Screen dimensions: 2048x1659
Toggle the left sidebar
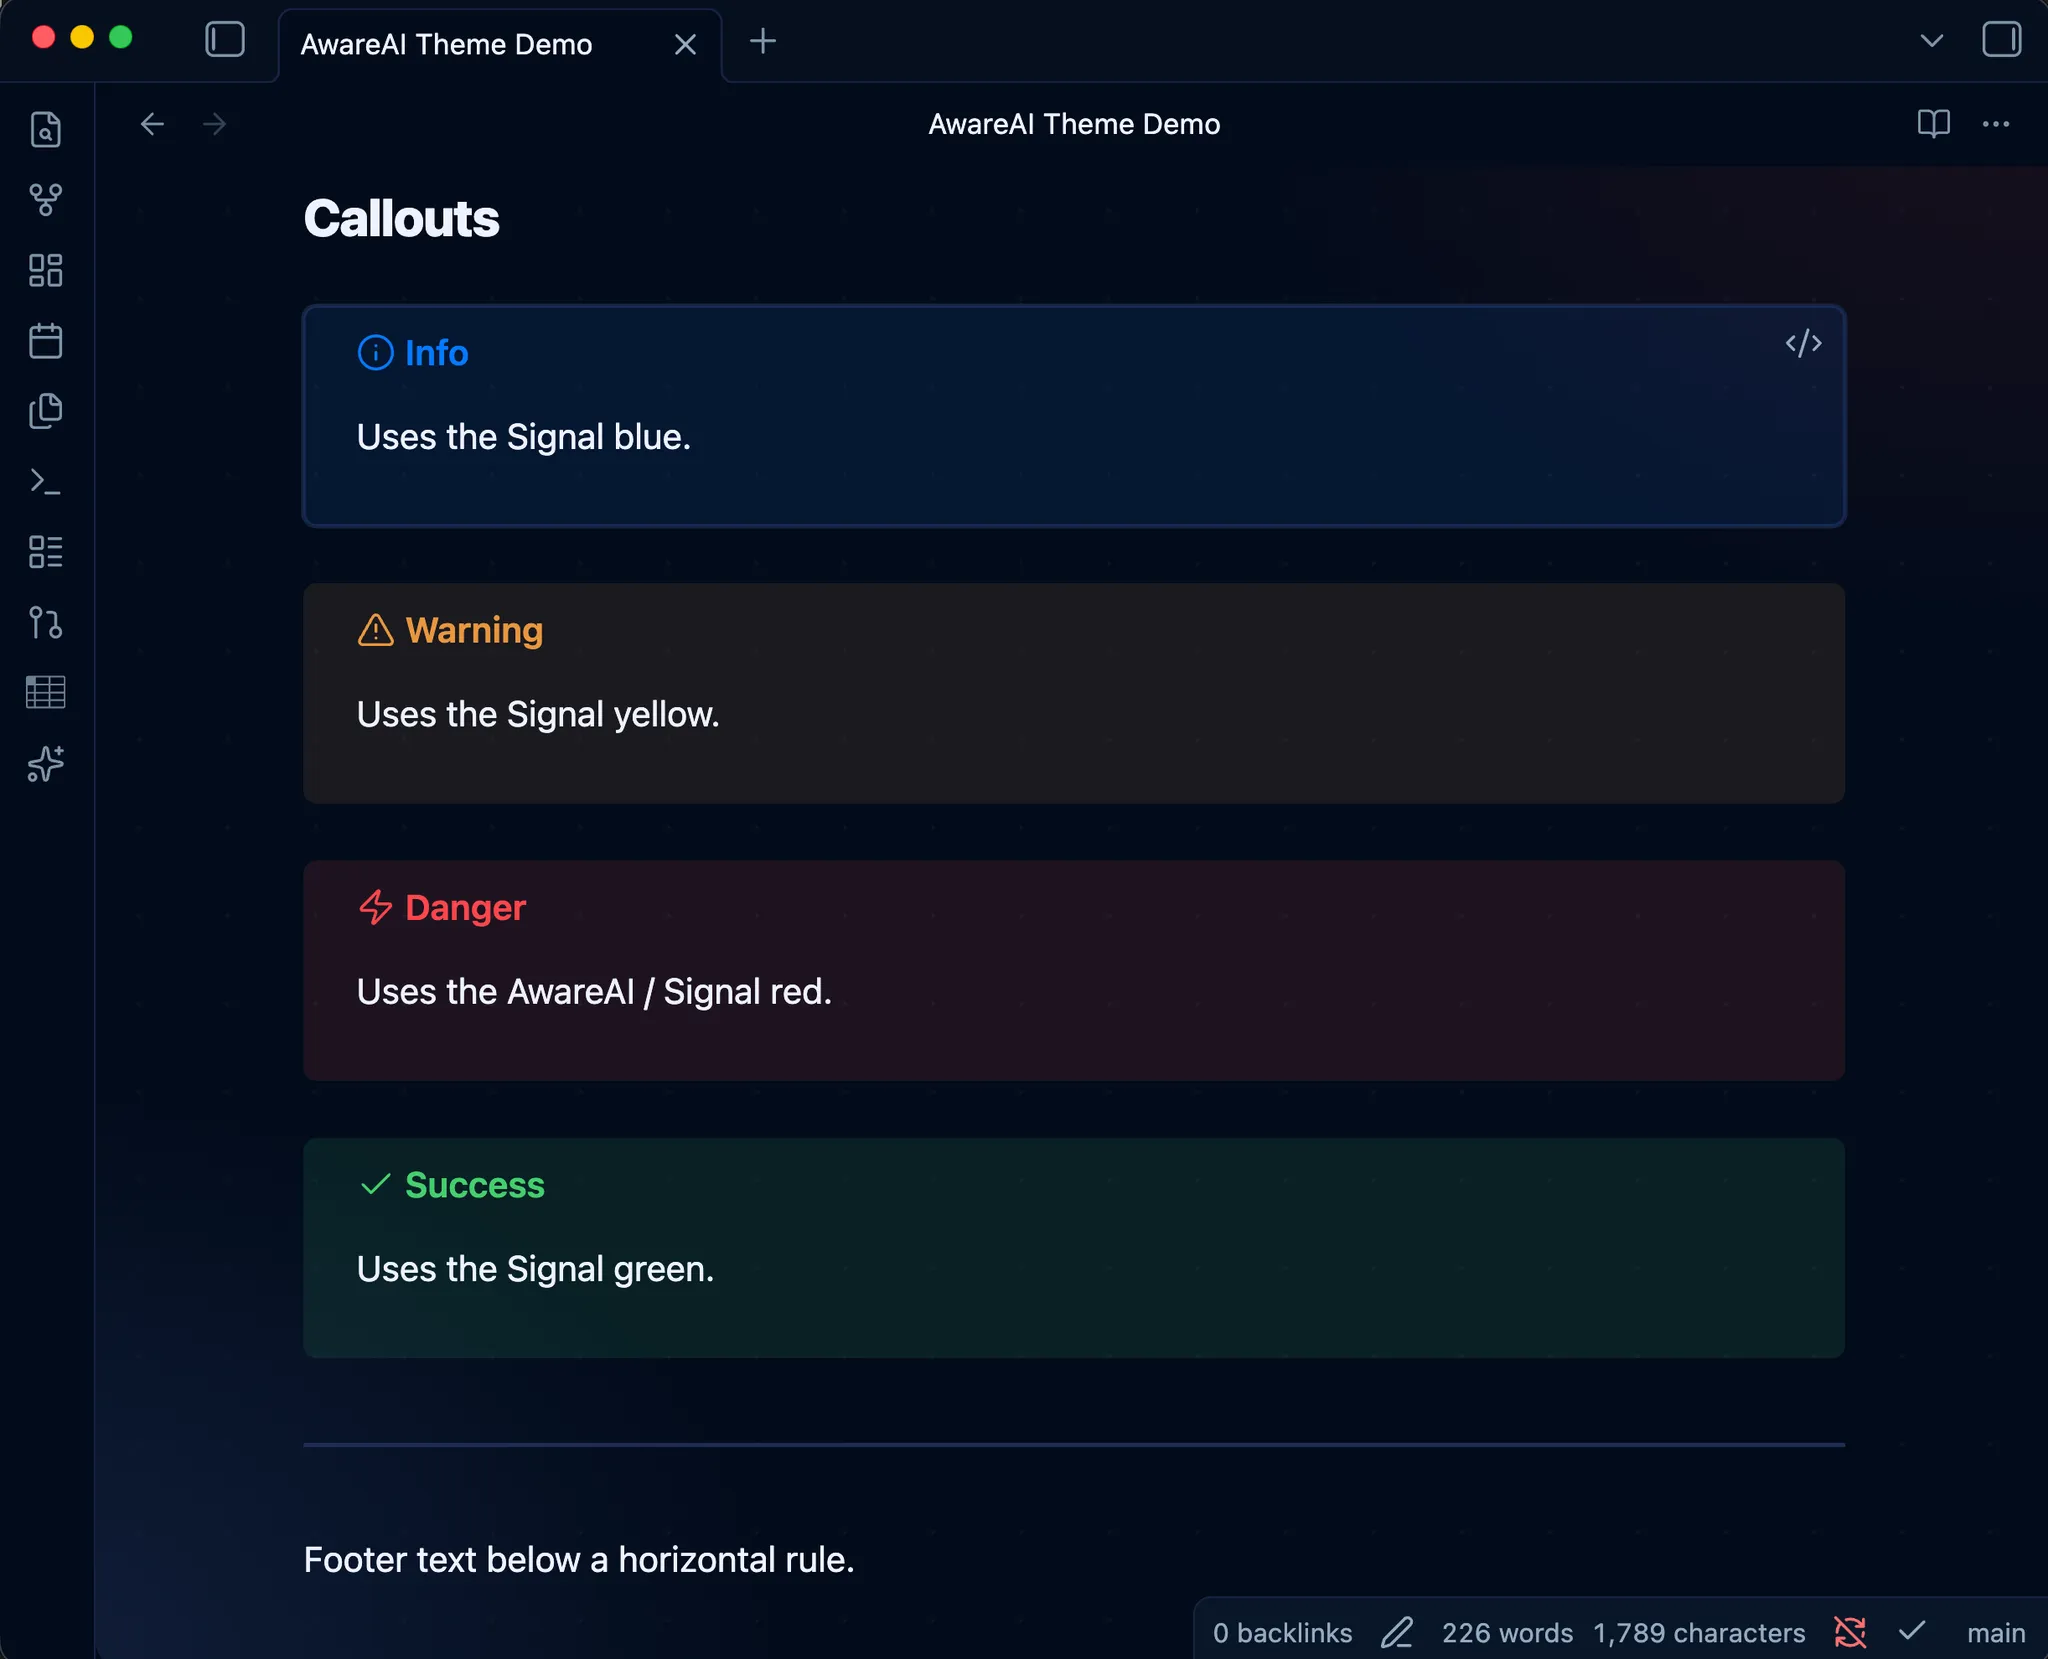pos(225,40)
